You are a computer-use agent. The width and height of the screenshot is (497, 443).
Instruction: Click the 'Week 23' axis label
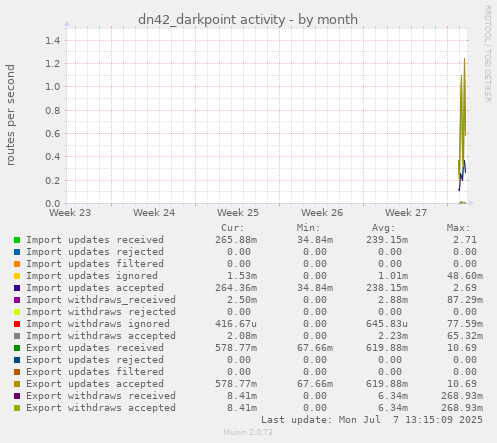pos(70,213)
